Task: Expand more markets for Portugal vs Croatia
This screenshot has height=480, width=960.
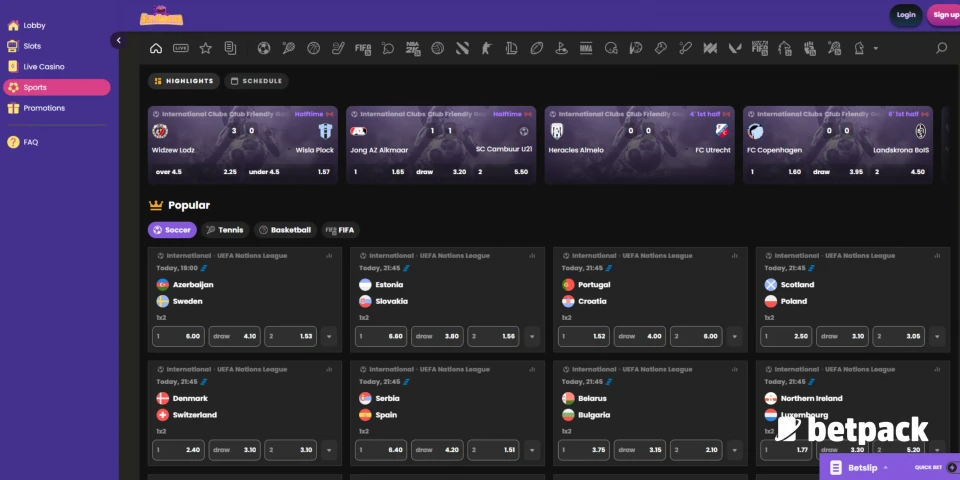Action: point(737,337)
